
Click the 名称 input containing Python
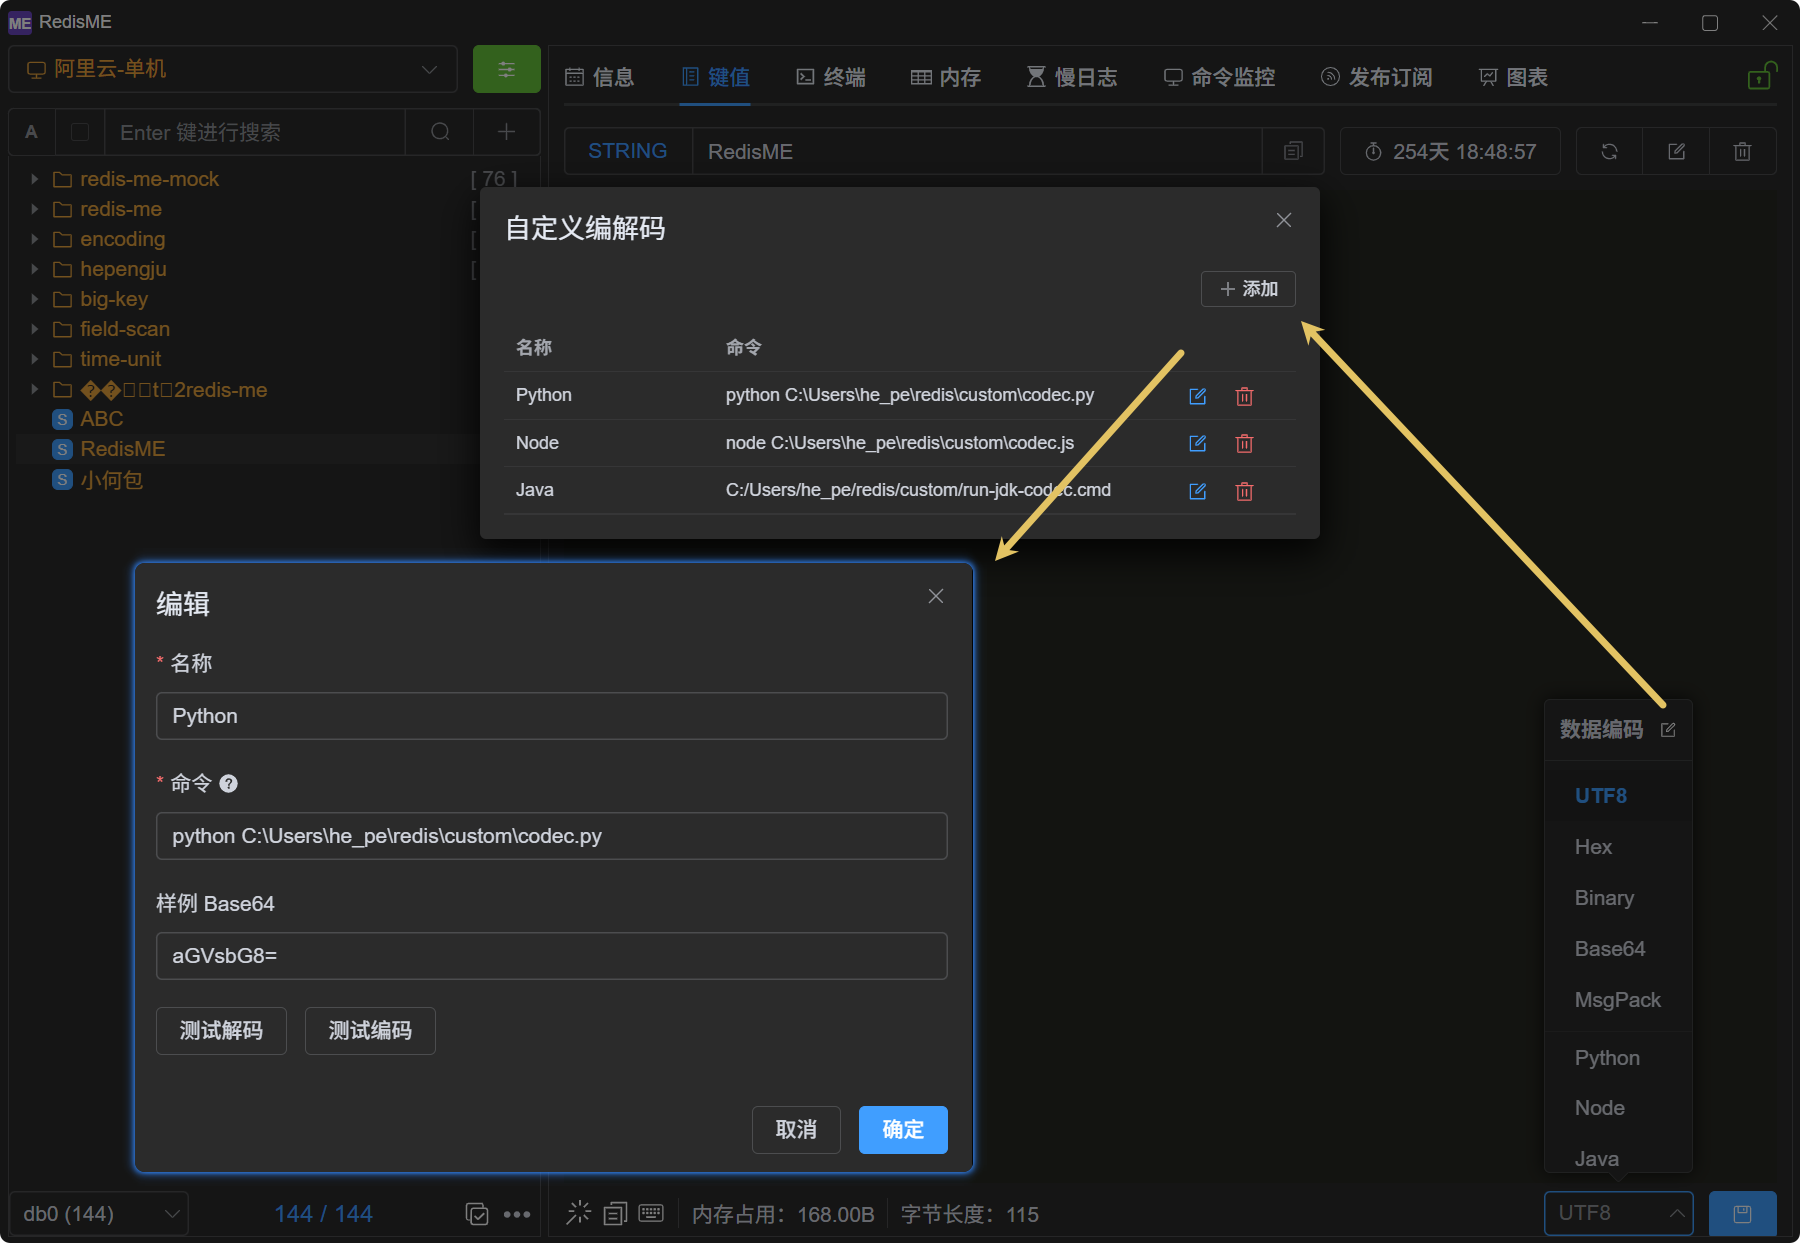click(x=552, y=716)
